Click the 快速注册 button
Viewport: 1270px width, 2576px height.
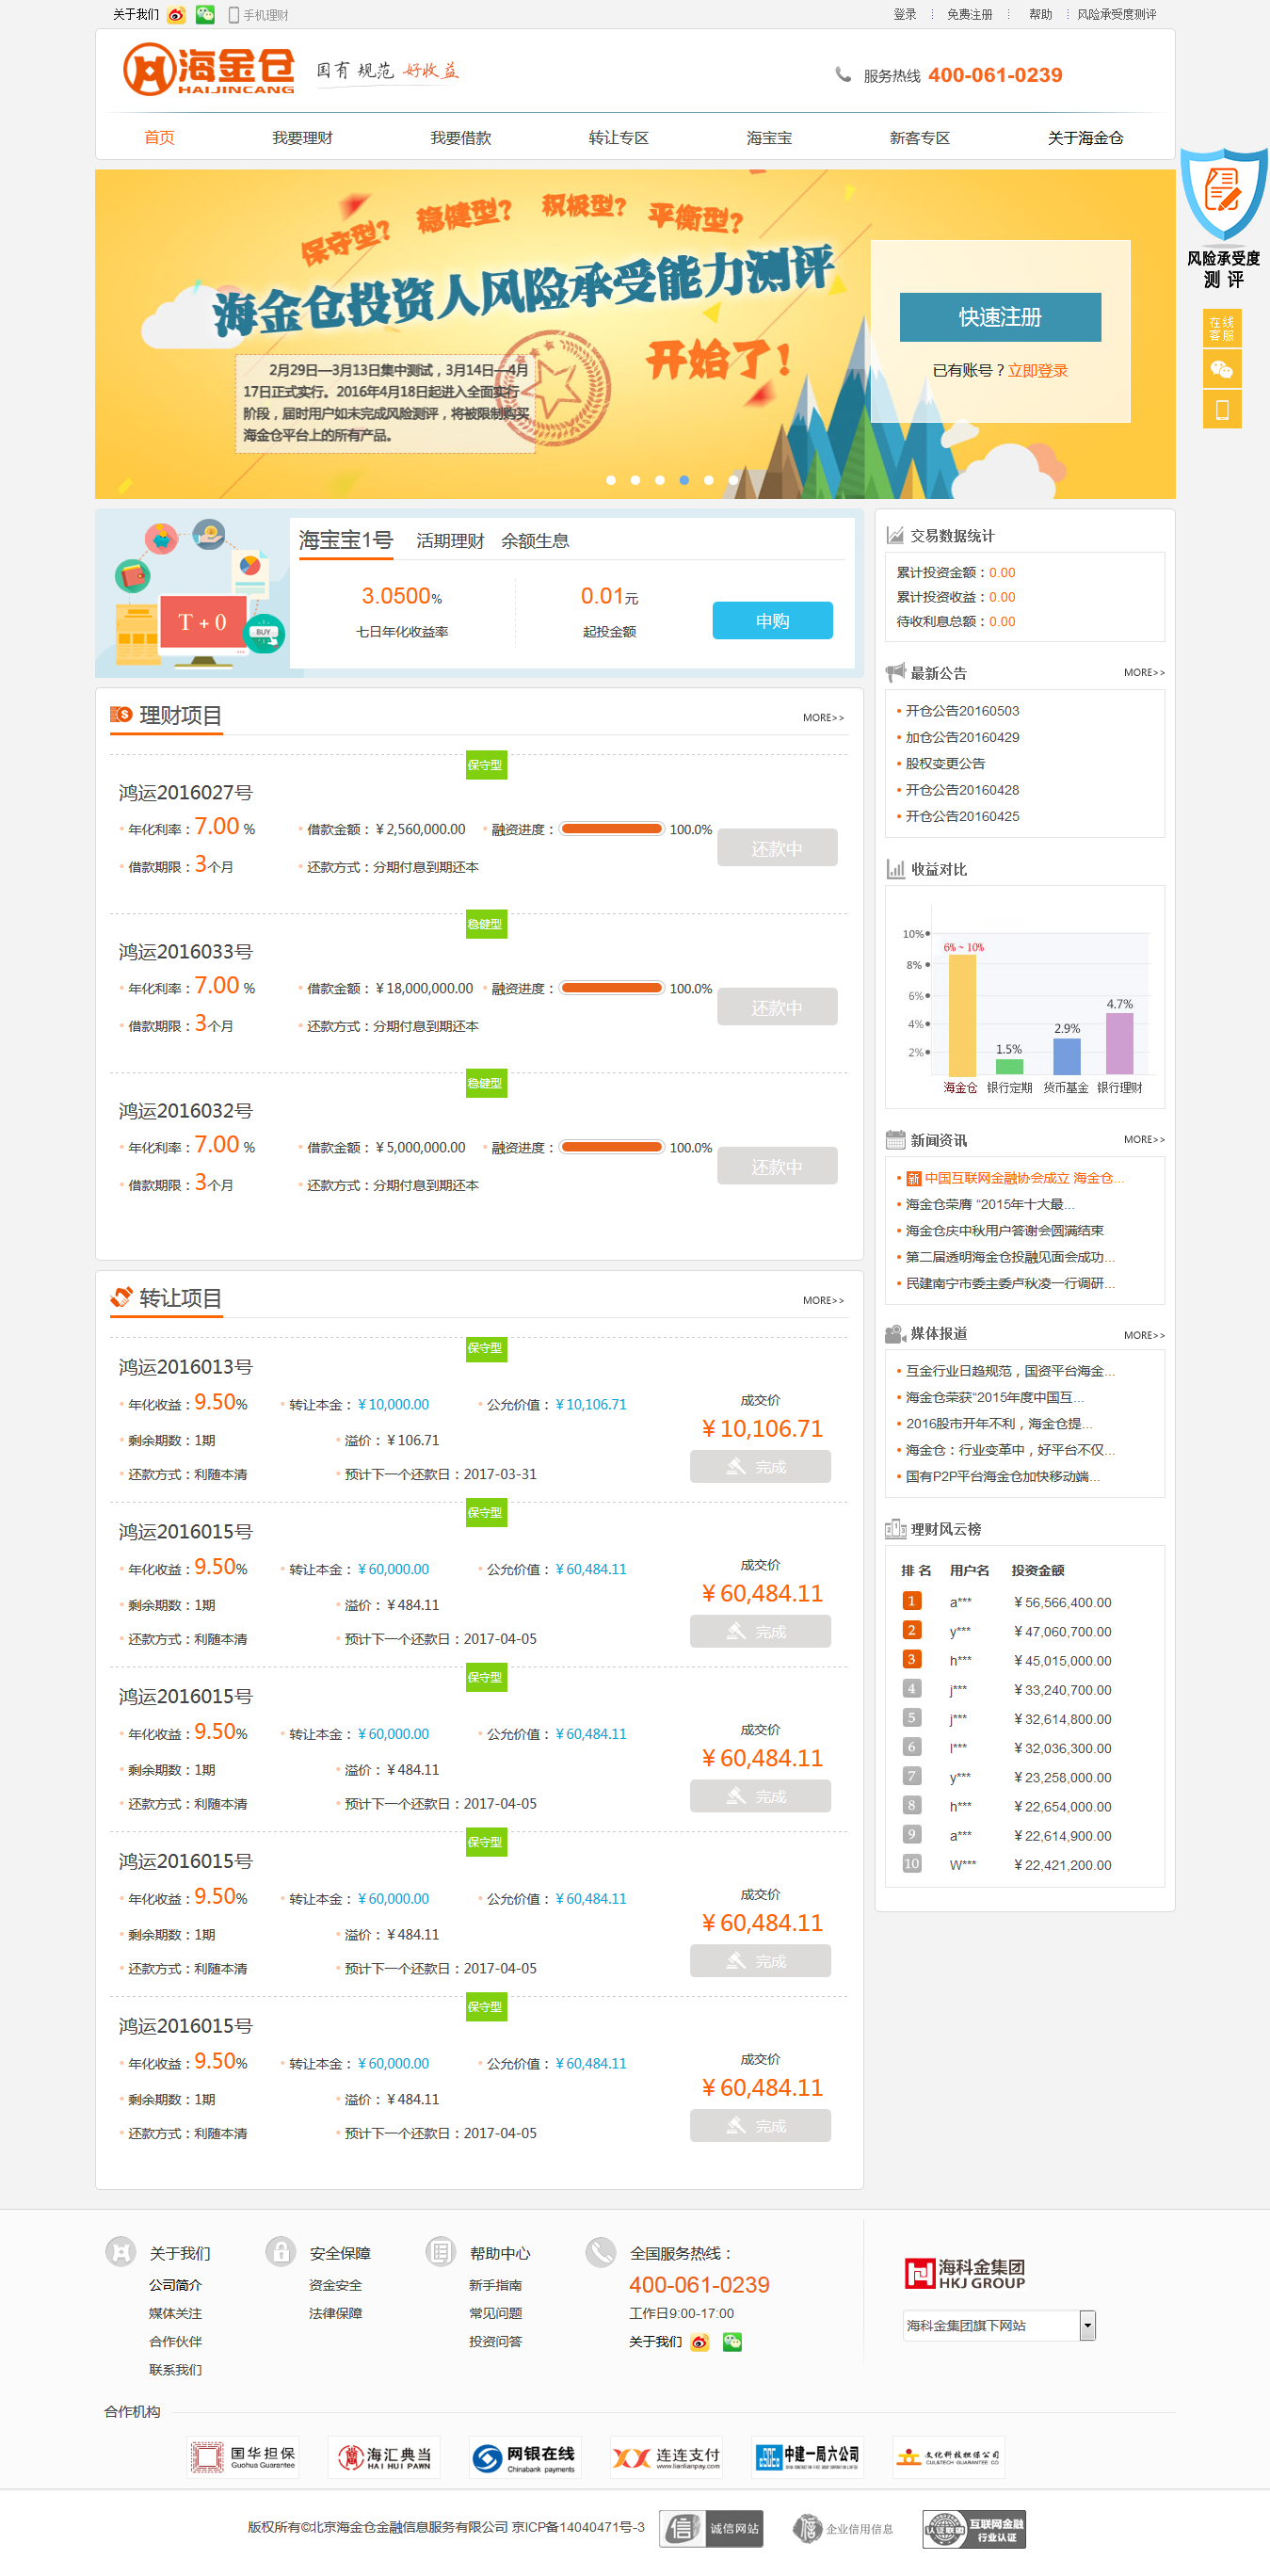1000,317
